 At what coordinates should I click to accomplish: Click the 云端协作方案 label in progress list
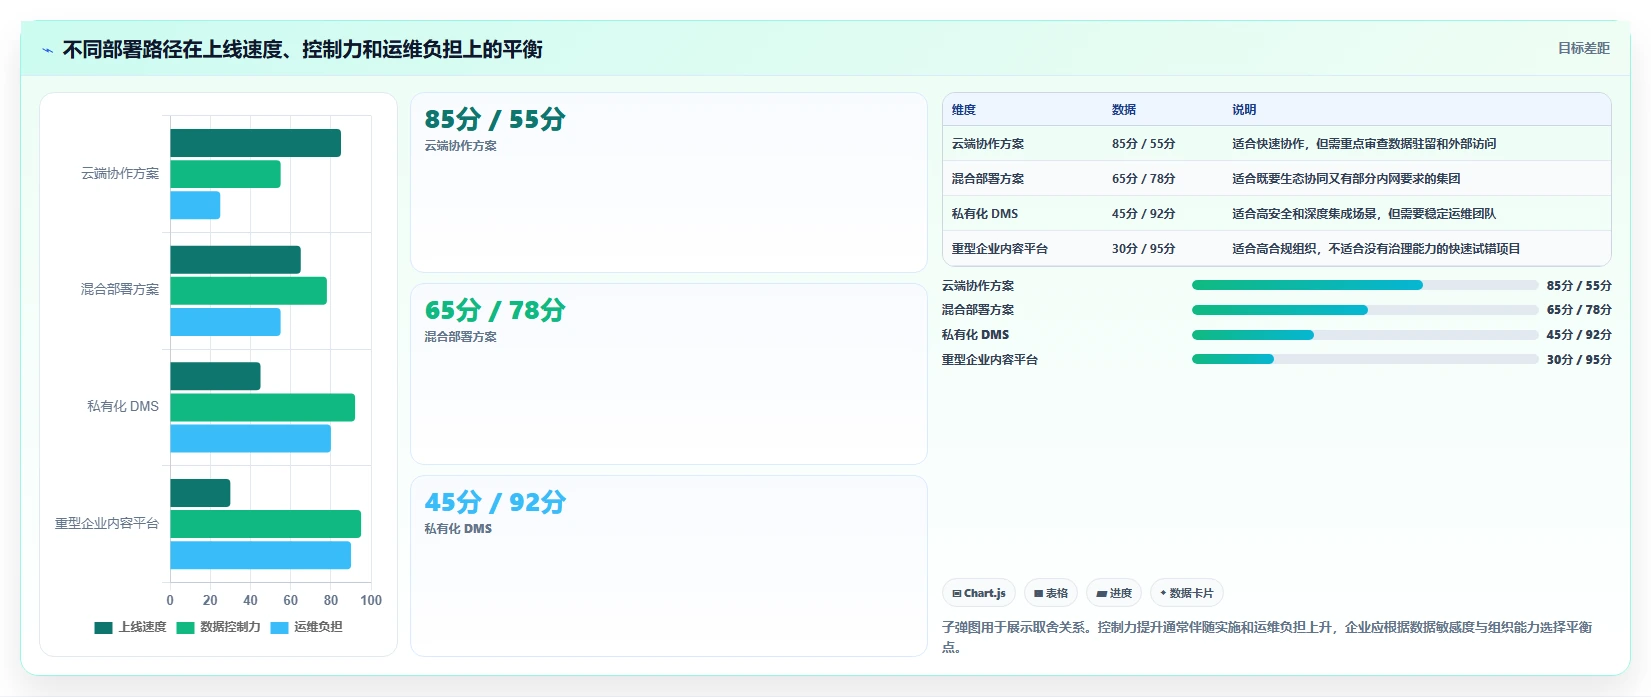pyautogui.click(x=978, y=286)
